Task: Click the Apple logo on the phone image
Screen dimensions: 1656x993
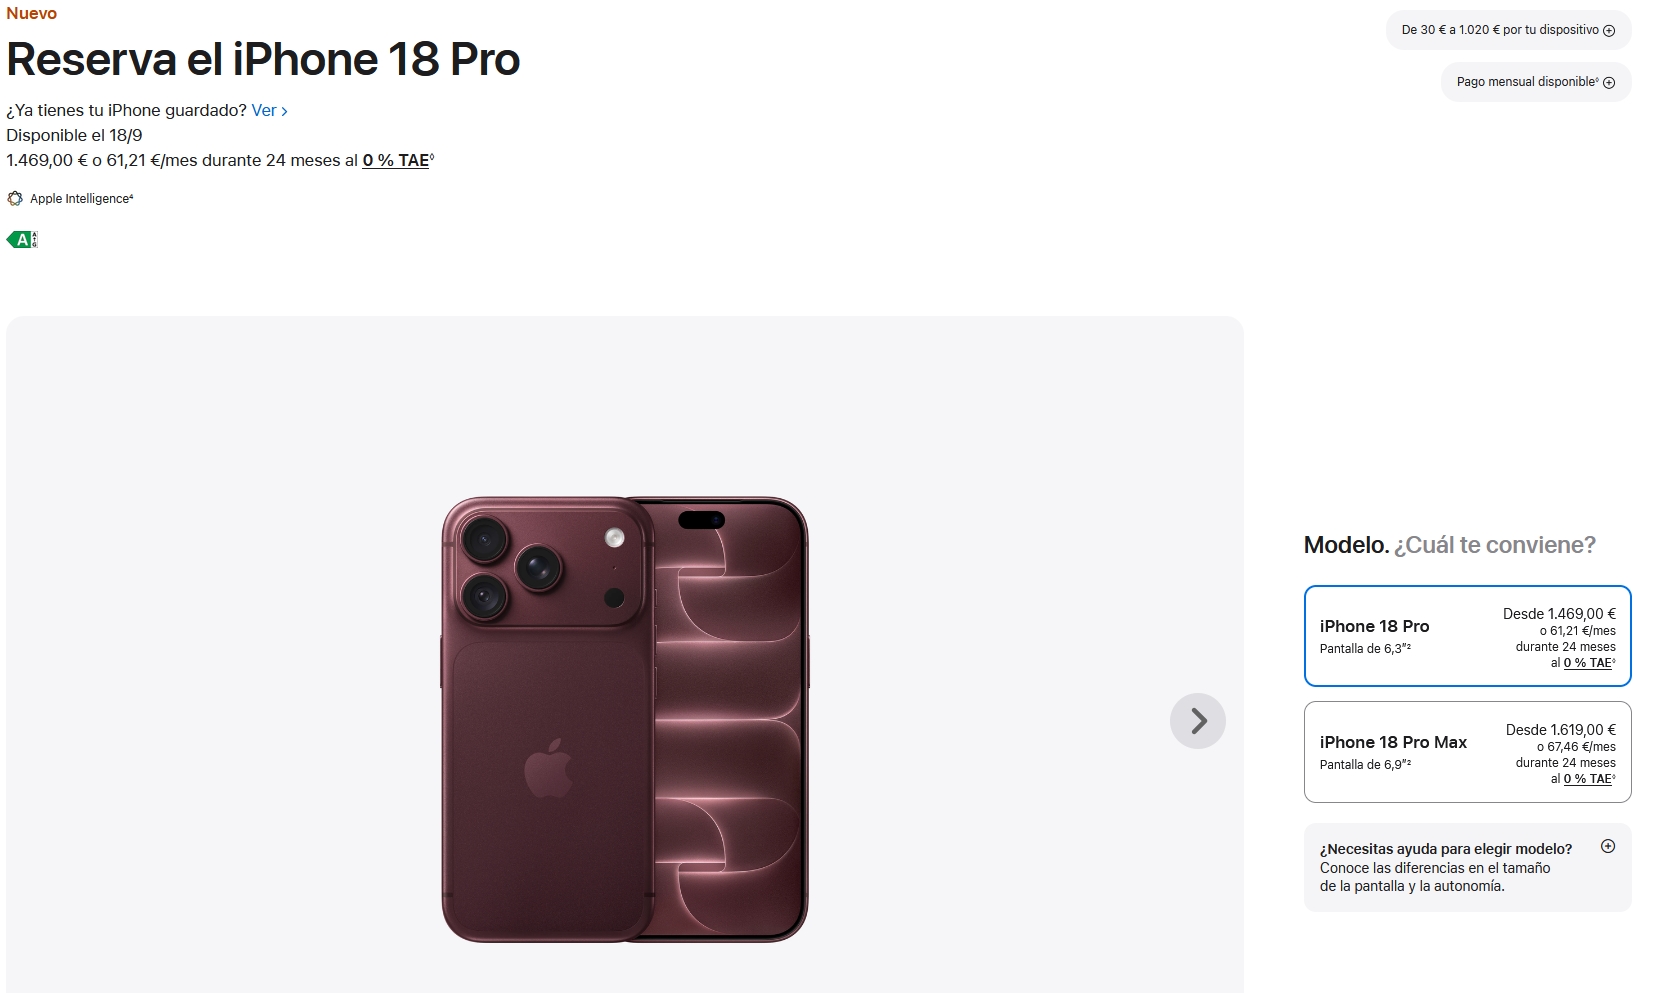Action: tap(549, 768)
